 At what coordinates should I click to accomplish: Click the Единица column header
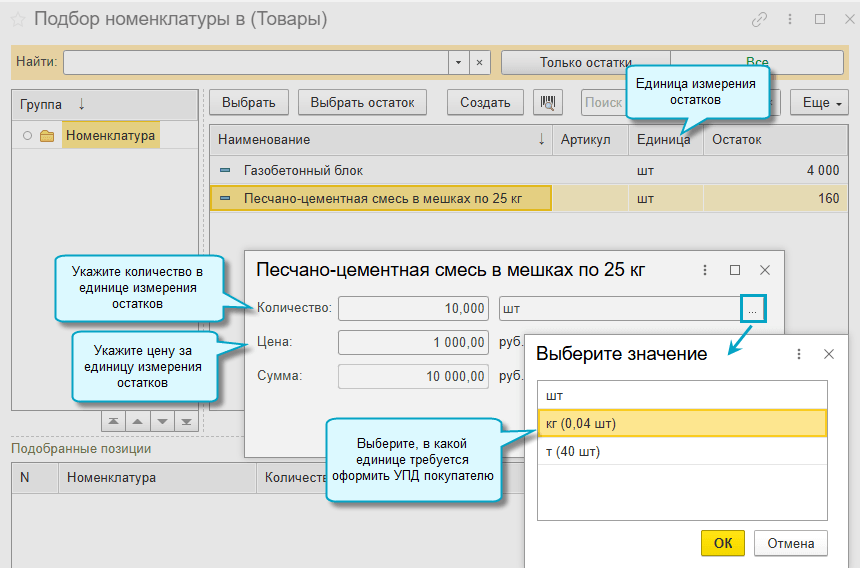click(x=666, y=140)
